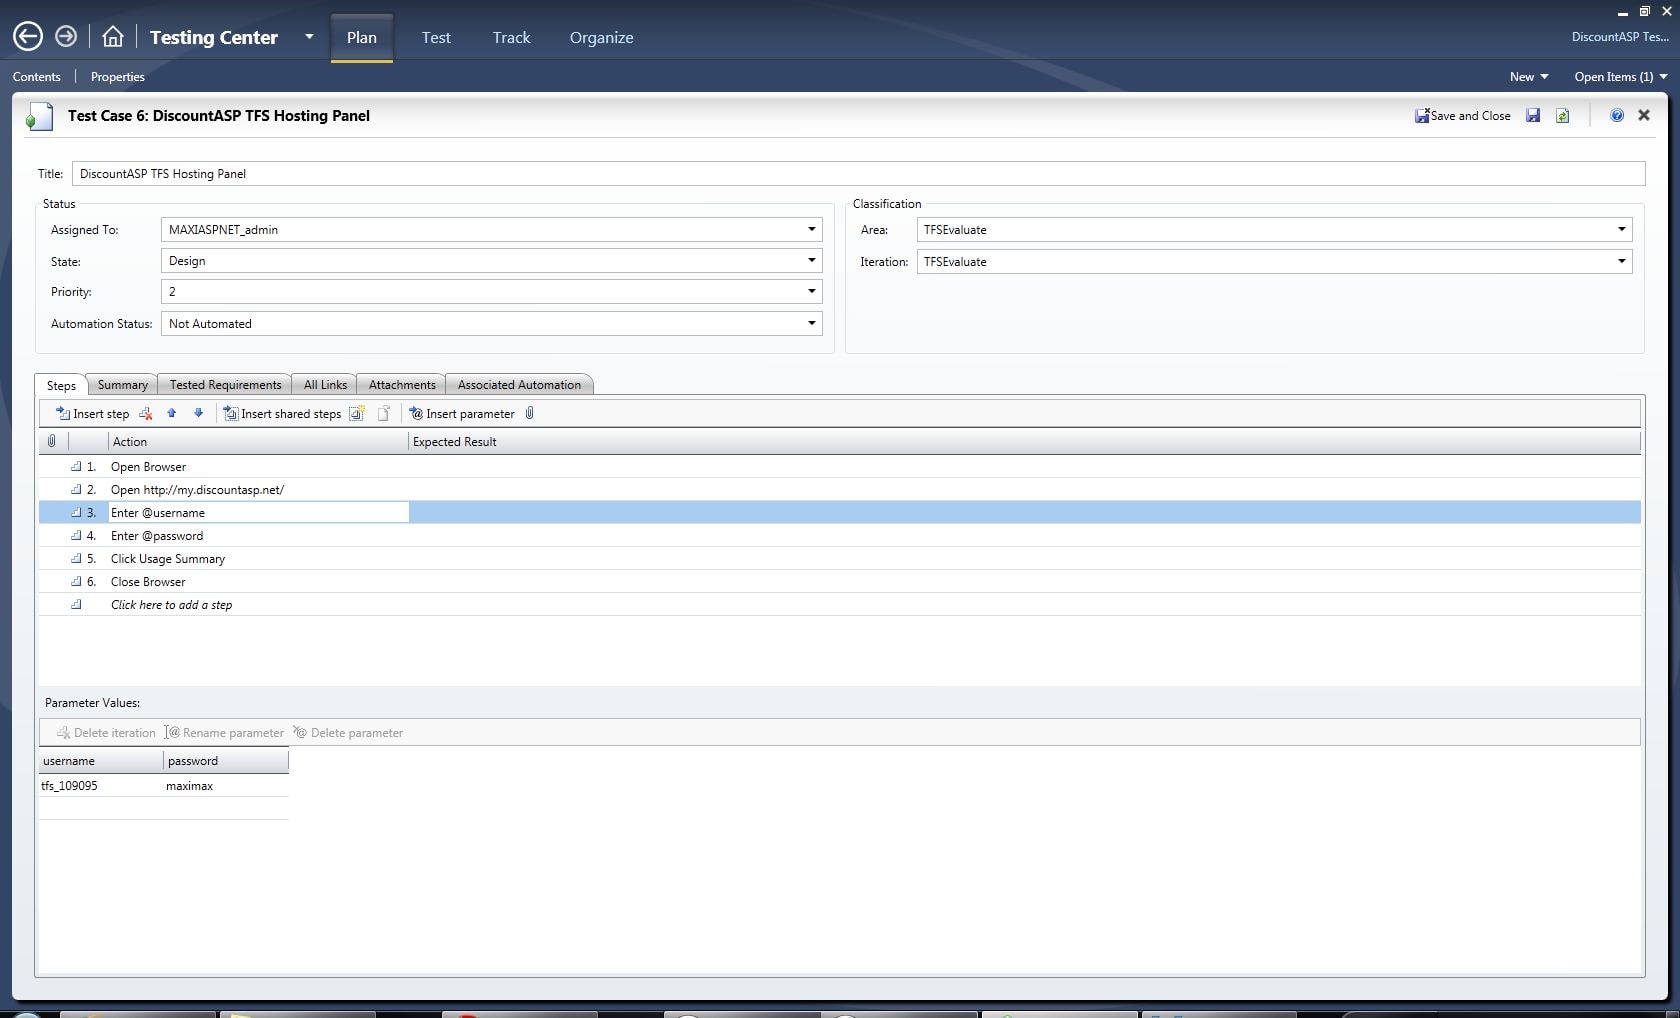Viewport: 1680px width, 1018px height.
Task: Go forward with the forward arrow
Action: [66, 37]
